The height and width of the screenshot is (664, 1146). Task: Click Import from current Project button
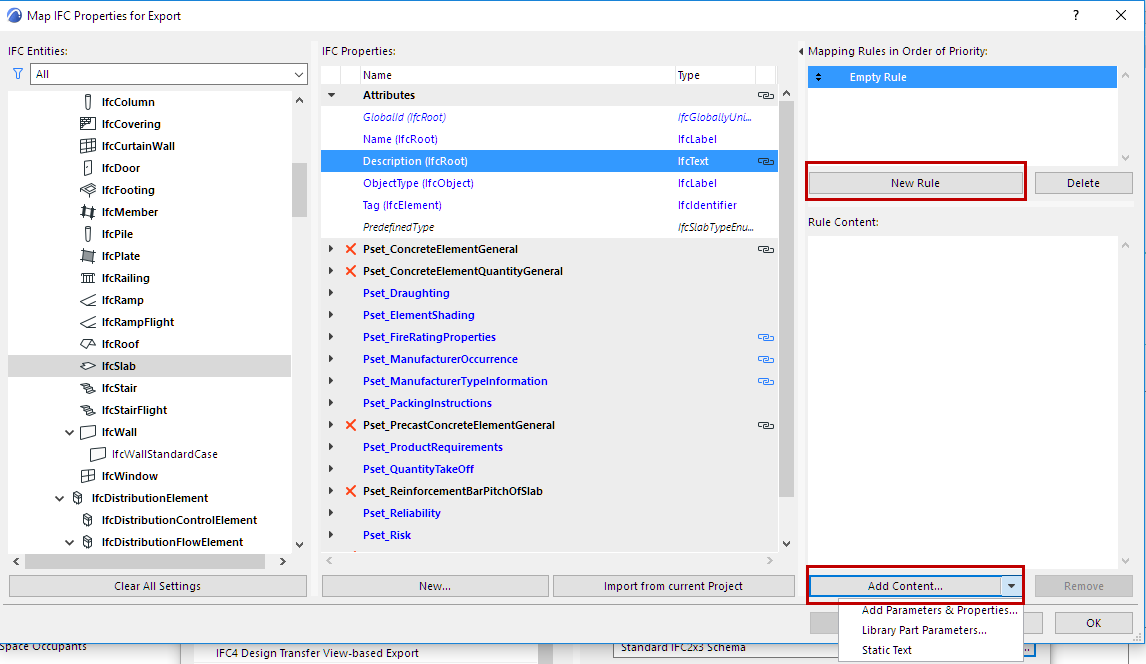click(x=673, y=586)
